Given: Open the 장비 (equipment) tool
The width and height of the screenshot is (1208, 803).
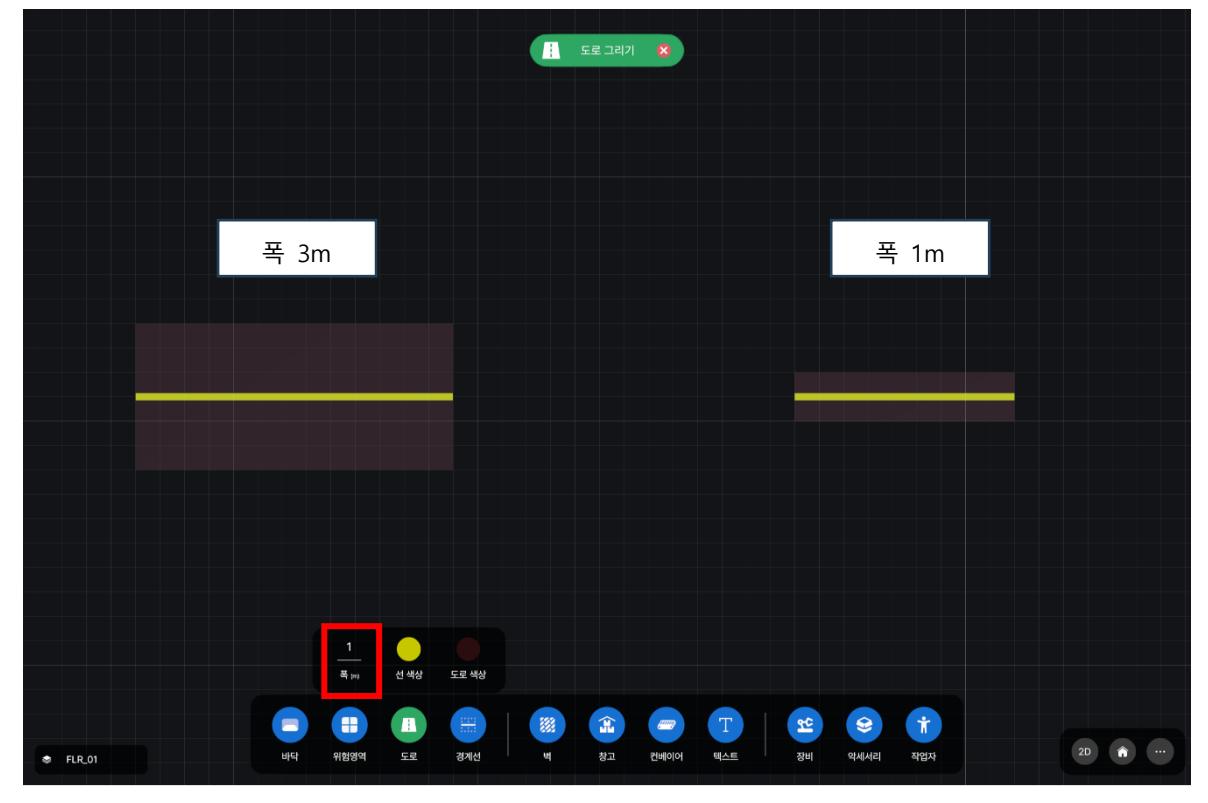Looking at the screenshot, I should click(x=804, y=725).
